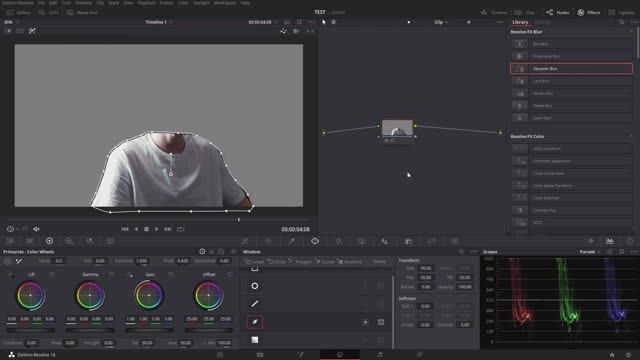The height and width of the screenshot is (360, 640).
Task: Toggle the LUTs panel
Action: point(48,13)
